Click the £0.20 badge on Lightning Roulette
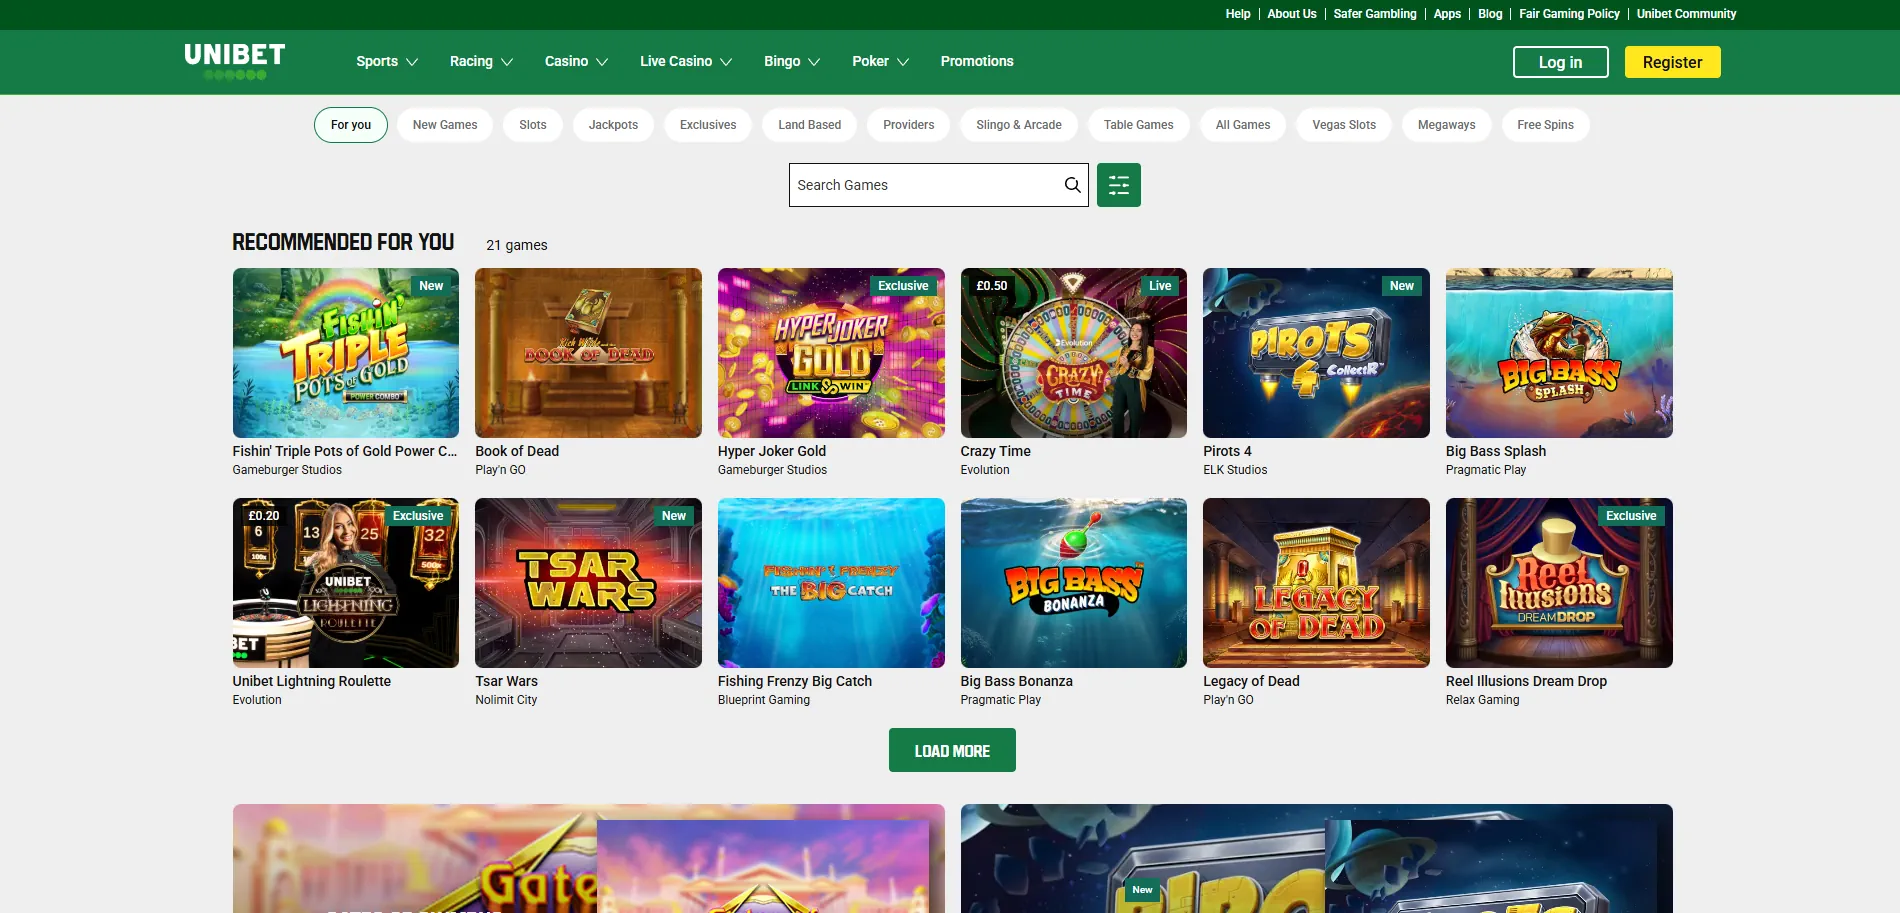The width and height of the screenshot is (1900, 913). coord(264,516)
